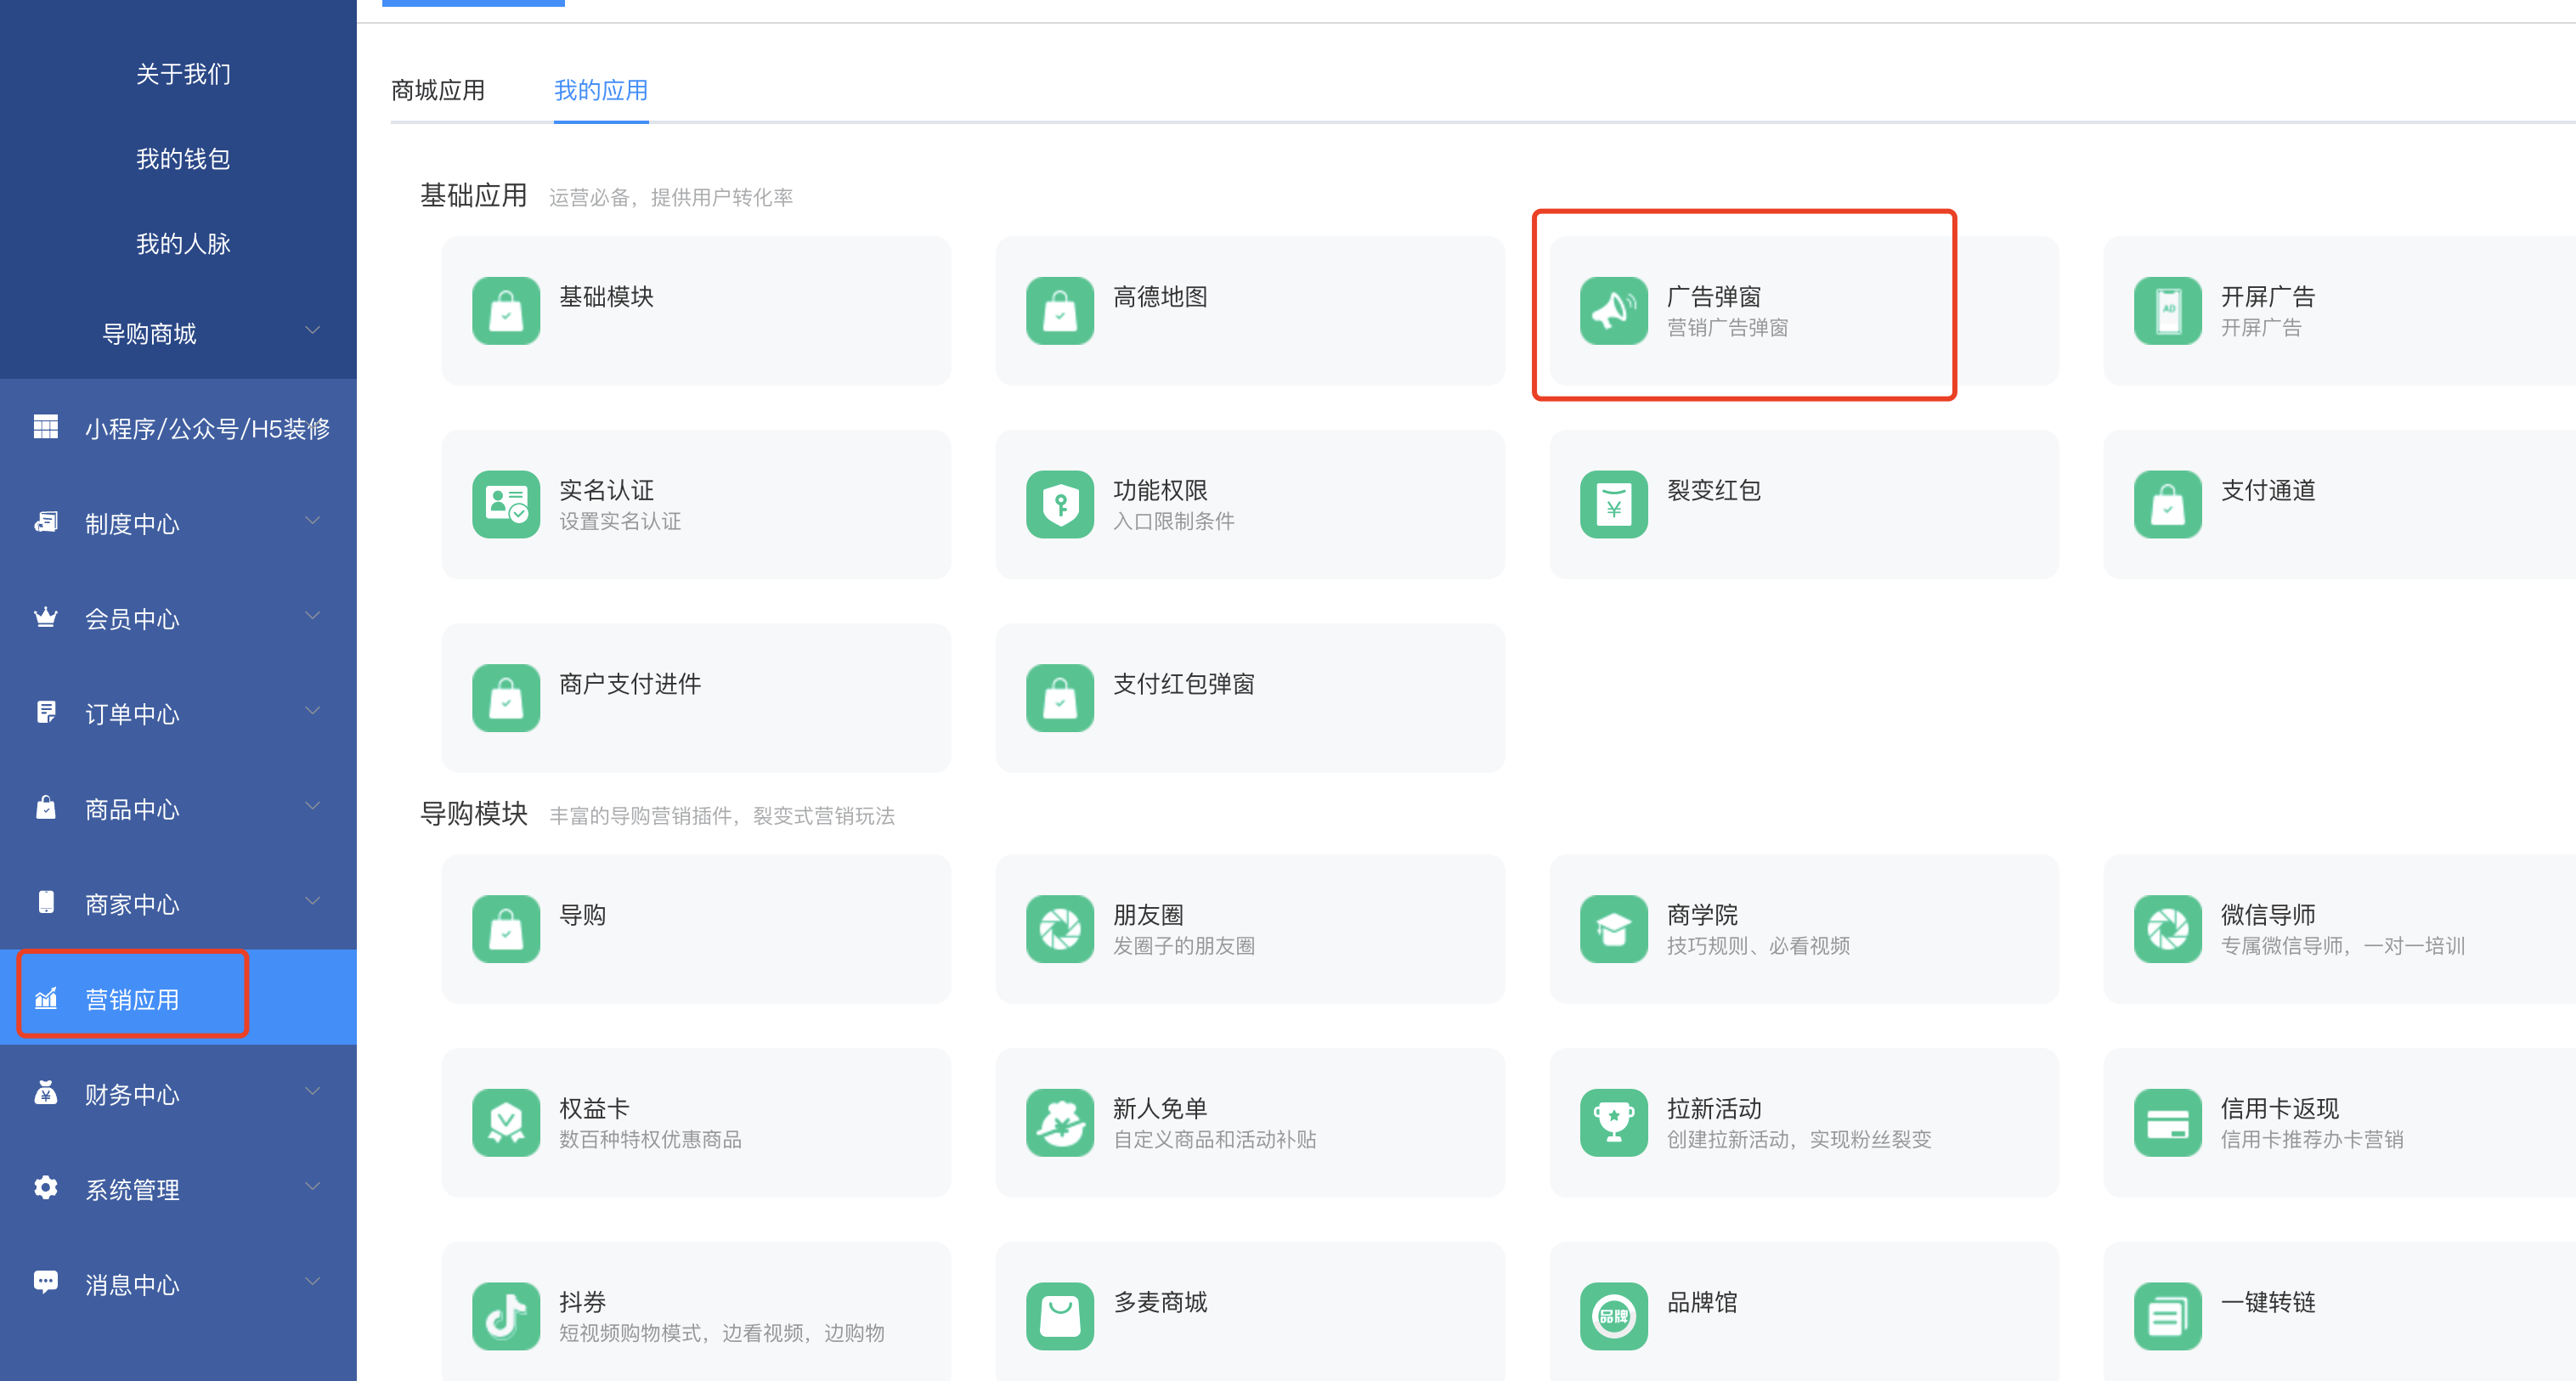Switch to the 商城应用 tab
The width and height of the screenshot is (2576, 1381).
pyautogui.click(x=438, y=90)
